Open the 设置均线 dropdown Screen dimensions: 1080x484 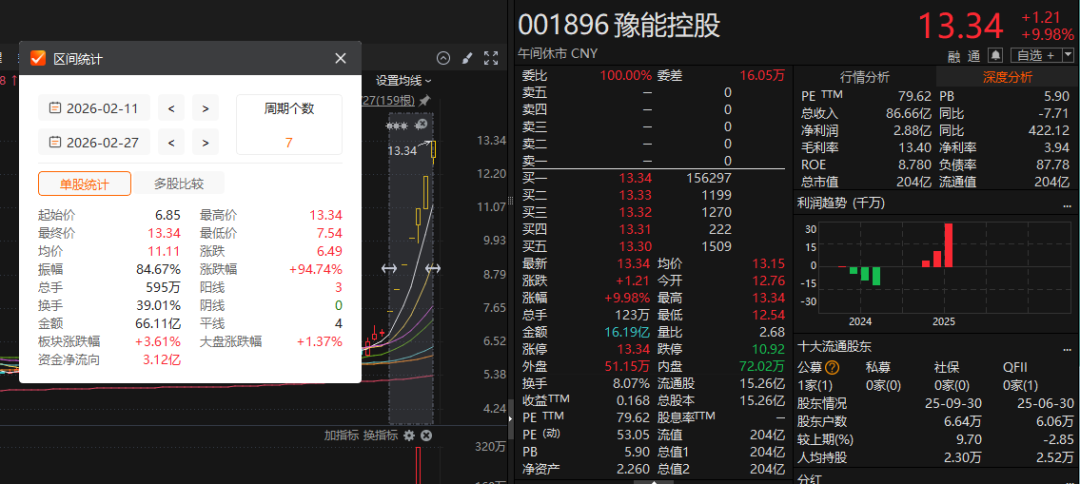pos(404,81)
